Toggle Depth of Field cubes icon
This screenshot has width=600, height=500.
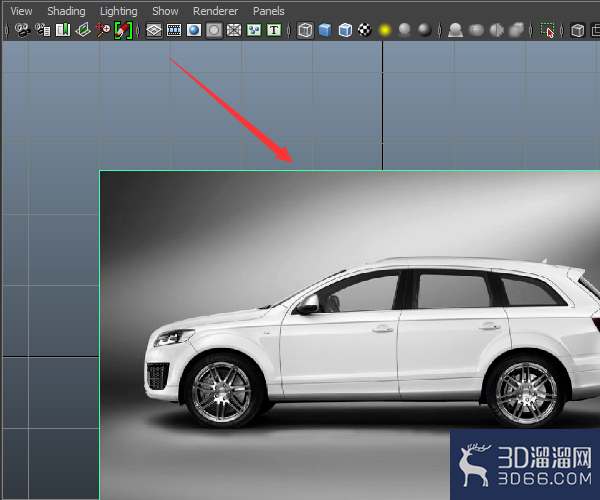tap(516, 30)
